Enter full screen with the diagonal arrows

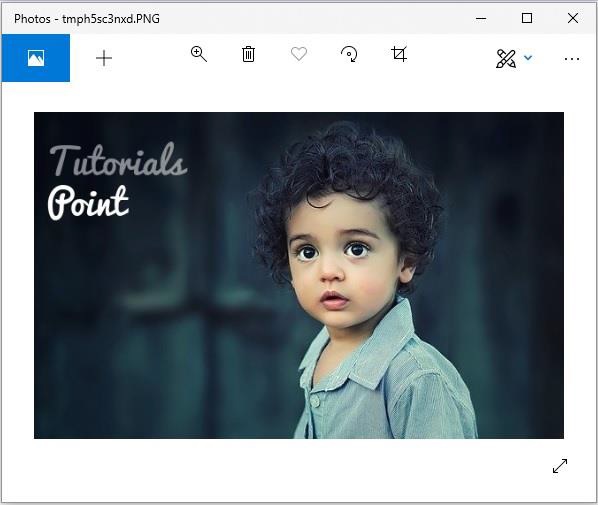pos(560,466)
